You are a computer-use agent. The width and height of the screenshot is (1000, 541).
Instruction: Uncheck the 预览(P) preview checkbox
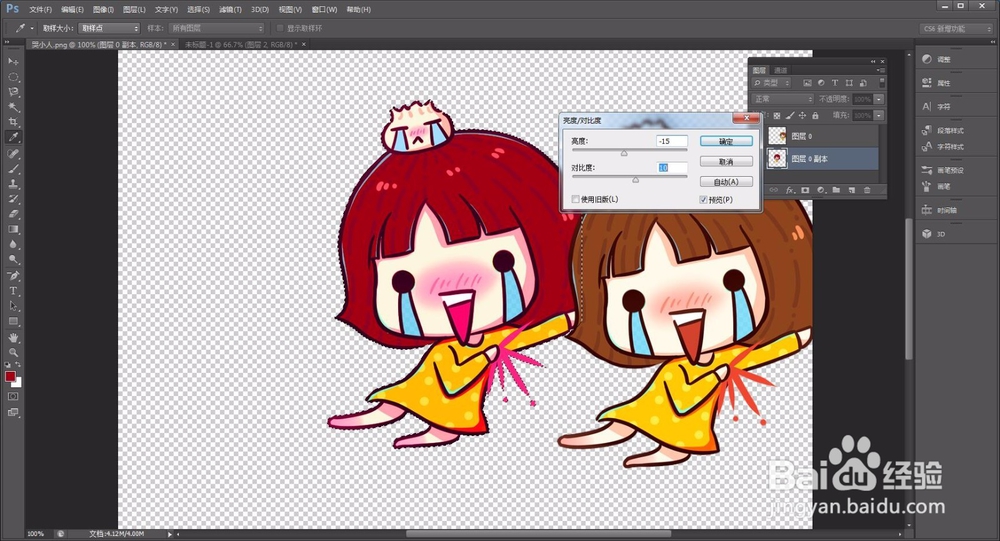coord(703,200)
